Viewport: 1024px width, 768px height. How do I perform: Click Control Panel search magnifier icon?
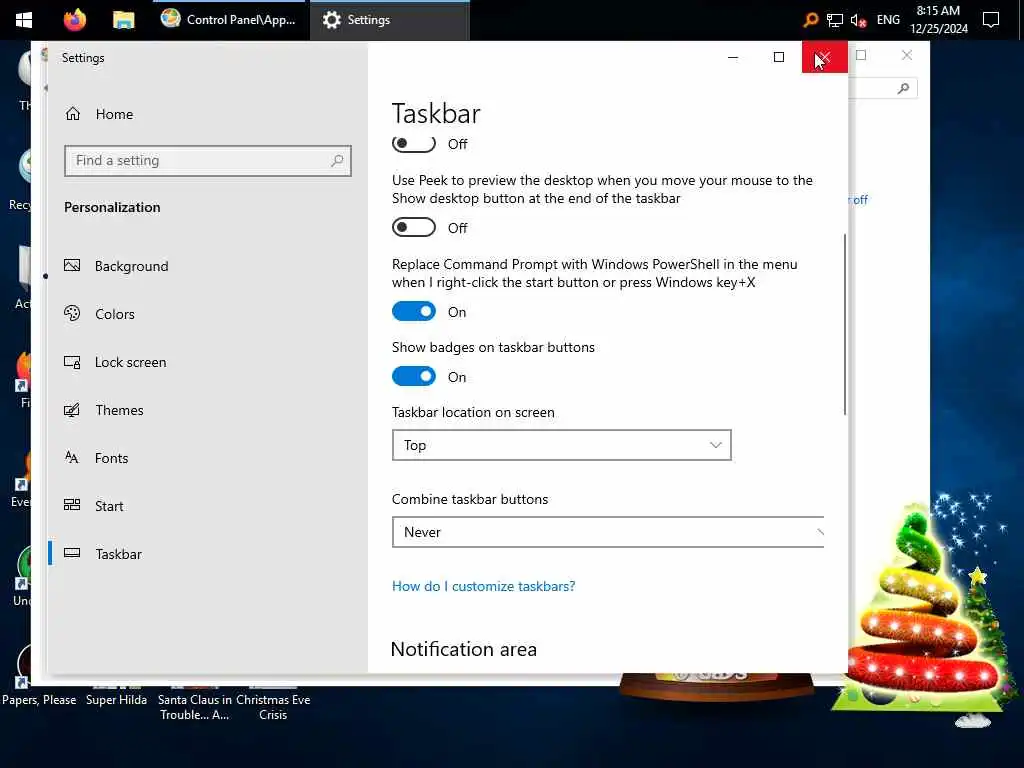click(x=903, y=88)
